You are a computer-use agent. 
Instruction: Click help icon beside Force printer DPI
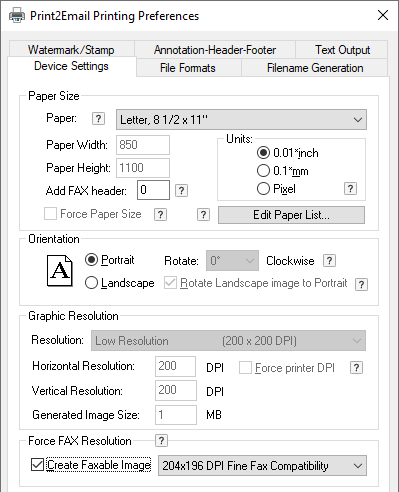[x=356, y=368]
